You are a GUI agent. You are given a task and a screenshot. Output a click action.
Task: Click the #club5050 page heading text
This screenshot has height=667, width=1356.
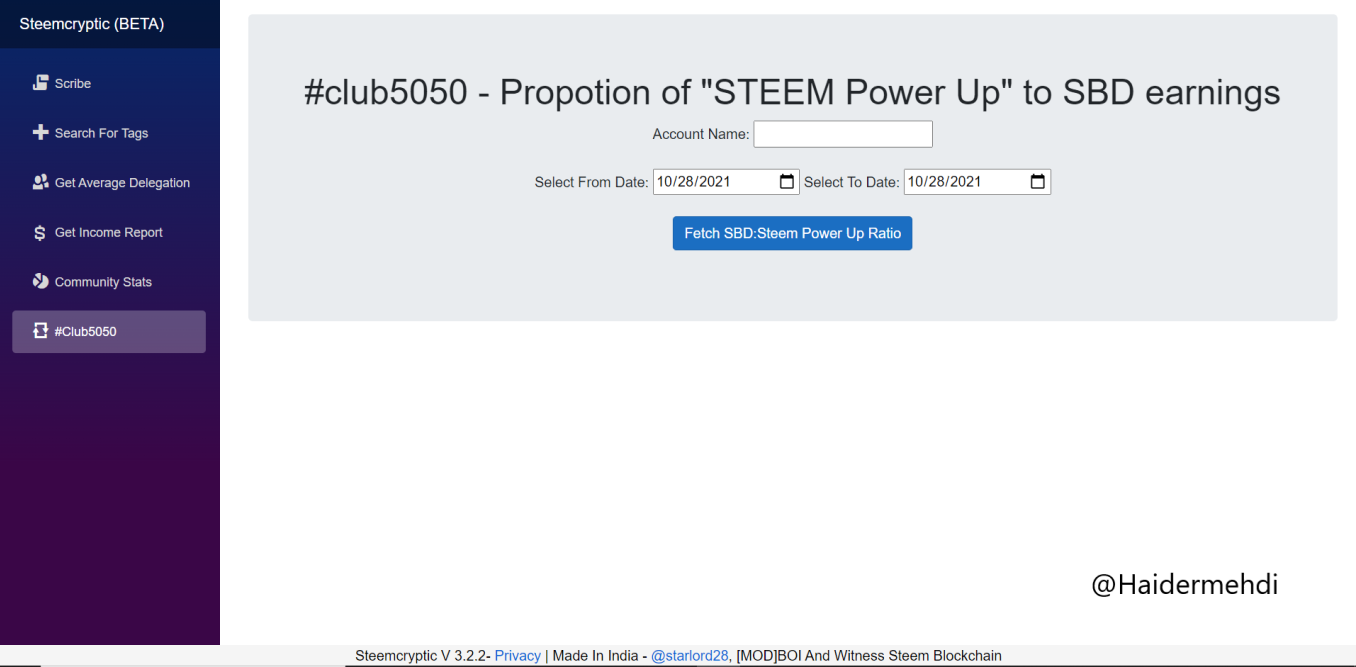pyautogui.click(x=792, y=92)
